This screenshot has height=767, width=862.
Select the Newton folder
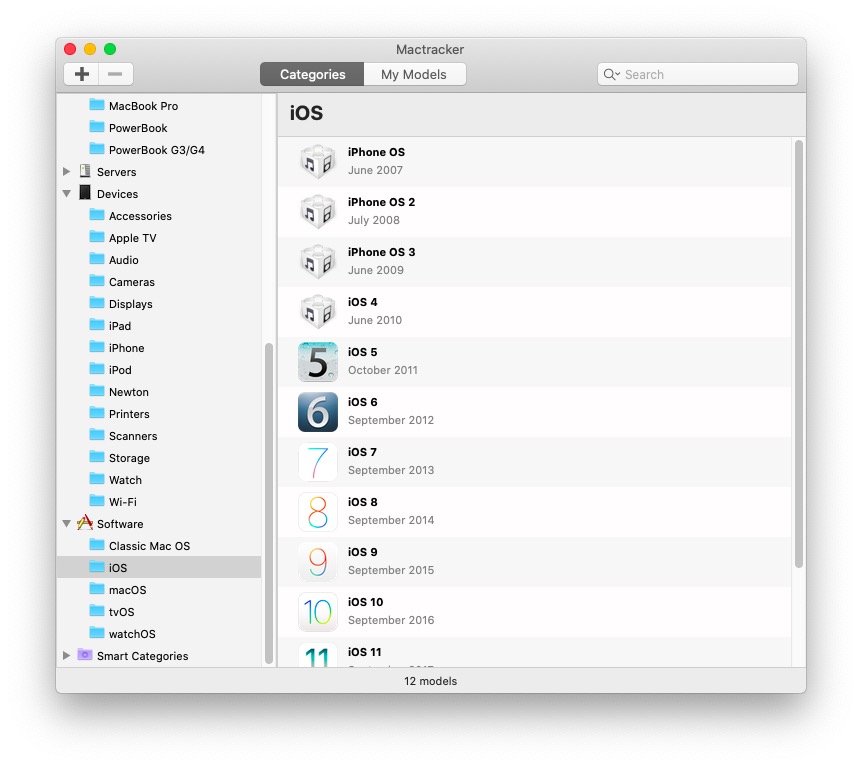(x=158, y=391)
